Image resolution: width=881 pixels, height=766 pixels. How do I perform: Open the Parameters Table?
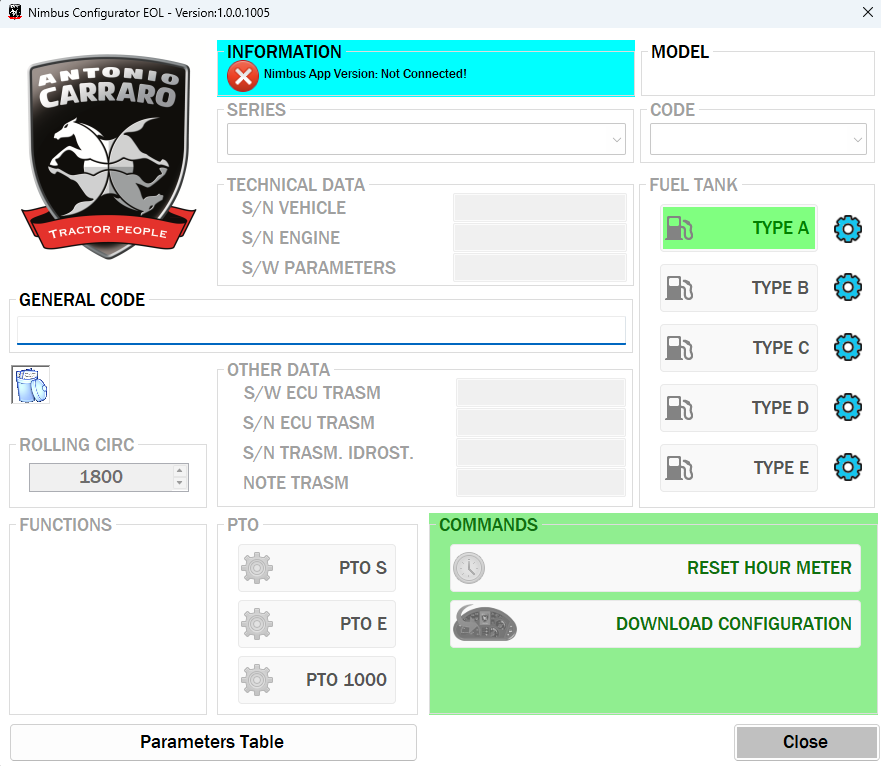213,742
